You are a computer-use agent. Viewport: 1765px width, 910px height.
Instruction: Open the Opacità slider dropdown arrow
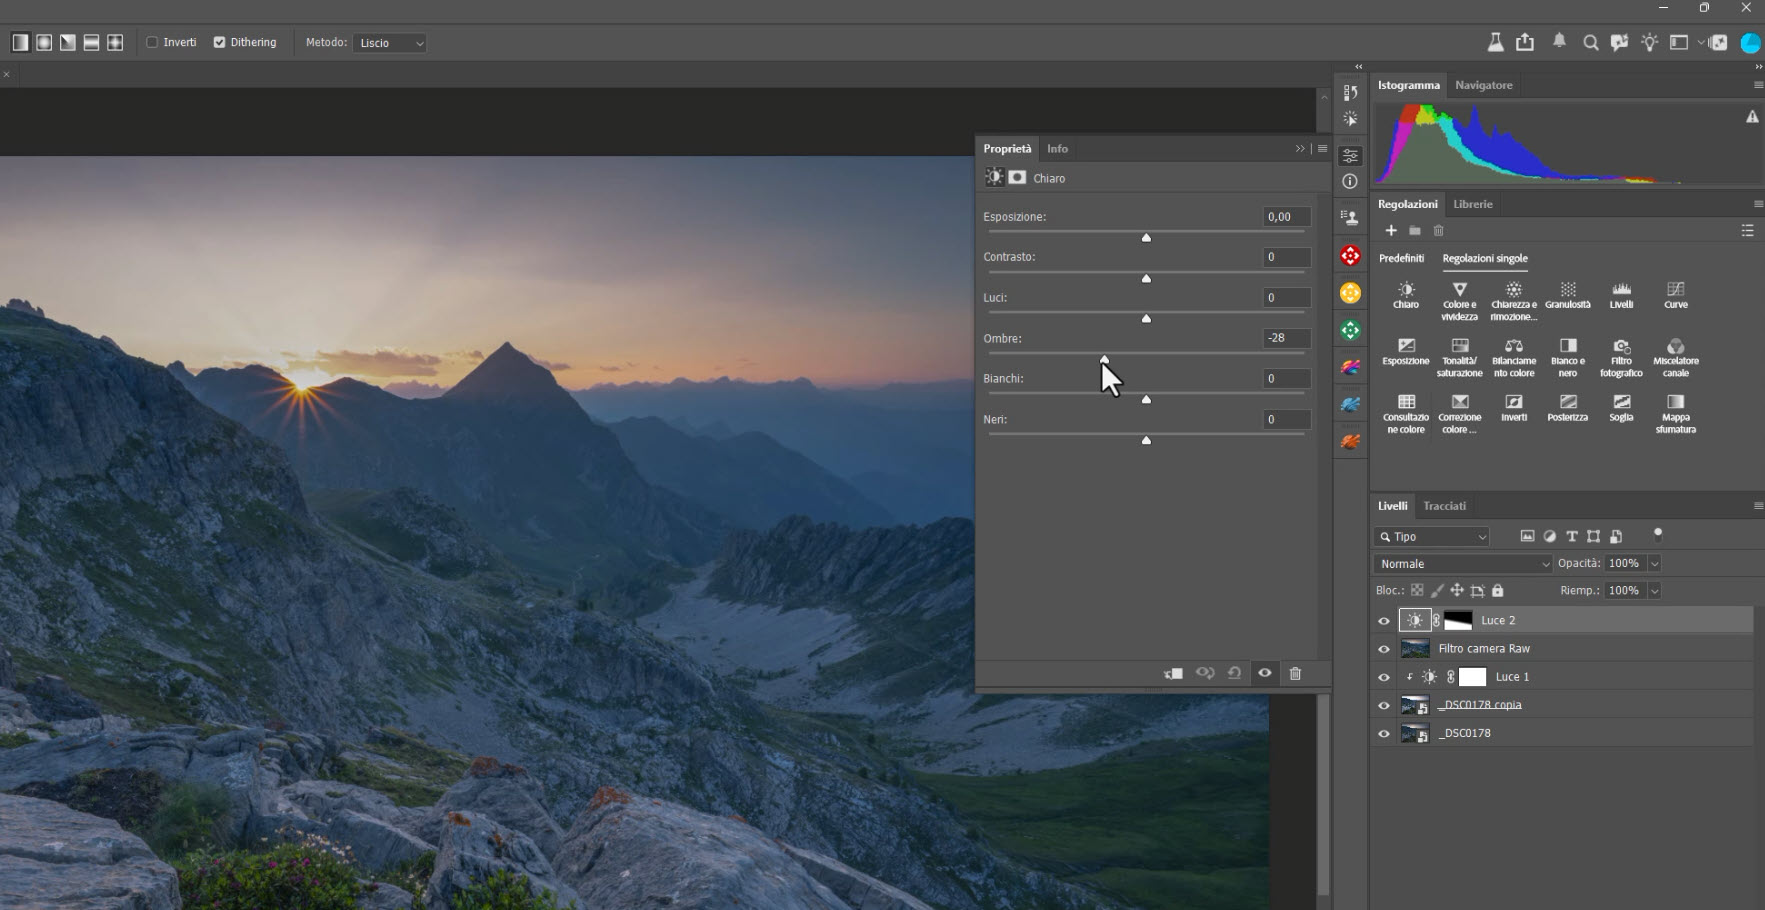[1654, 564]
